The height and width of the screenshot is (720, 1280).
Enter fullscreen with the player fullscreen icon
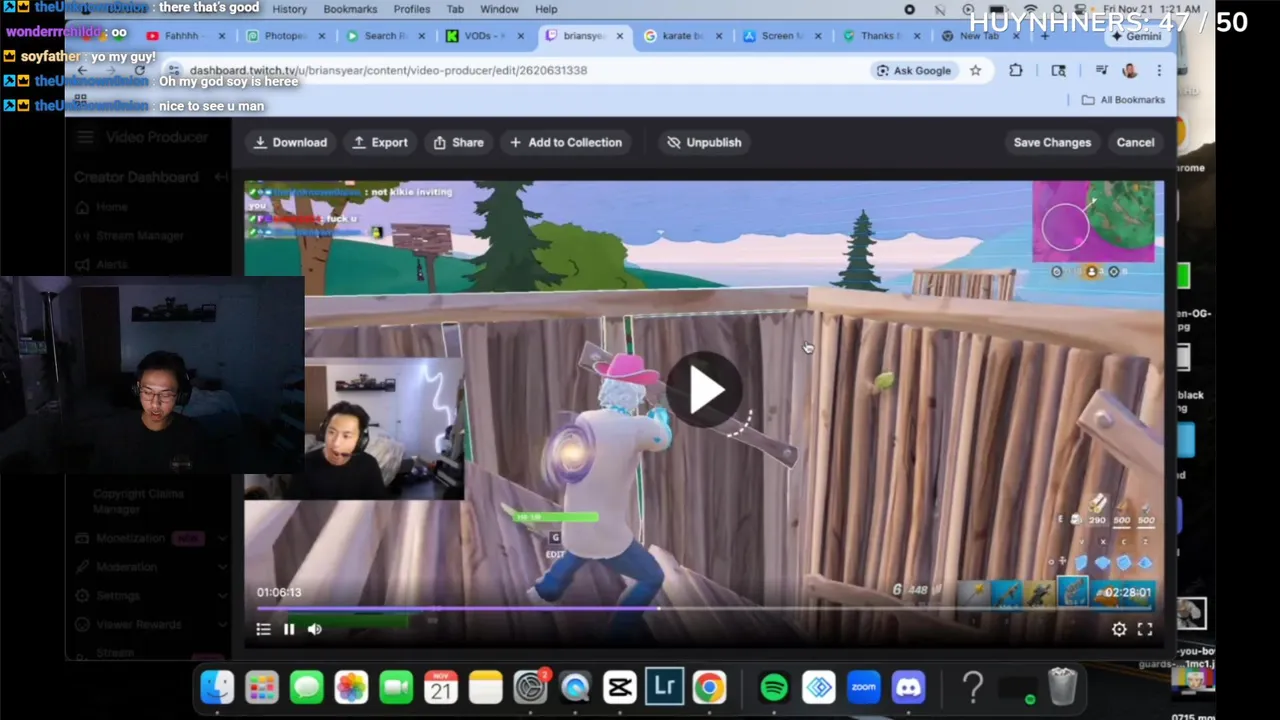tap(1145, 629)
